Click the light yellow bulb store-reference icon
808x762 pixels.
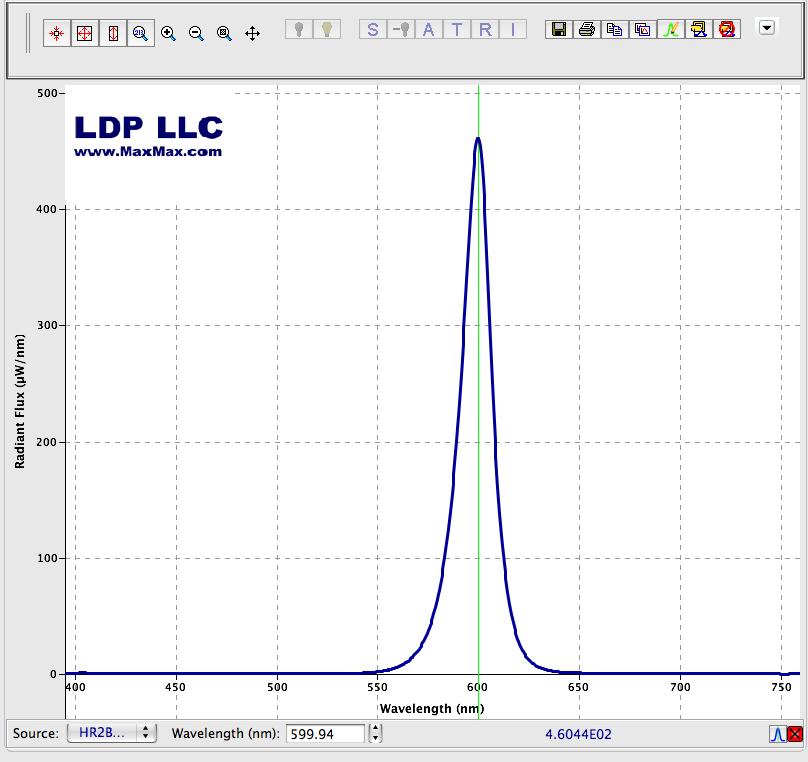(x=327, y=29)
